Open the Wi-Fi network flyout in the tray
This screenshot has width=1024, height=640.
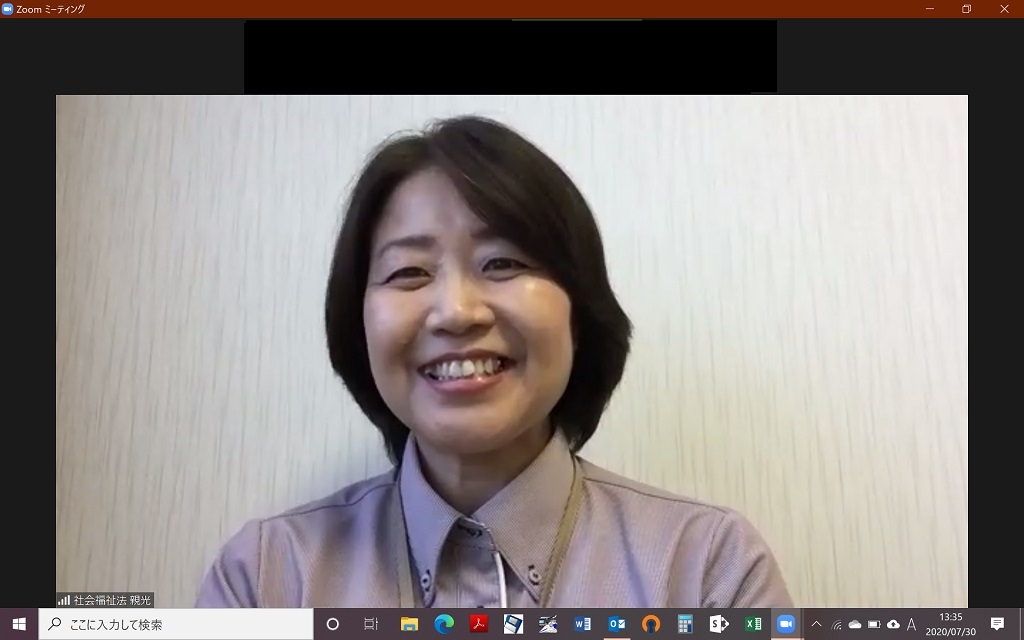coord(836,625)
